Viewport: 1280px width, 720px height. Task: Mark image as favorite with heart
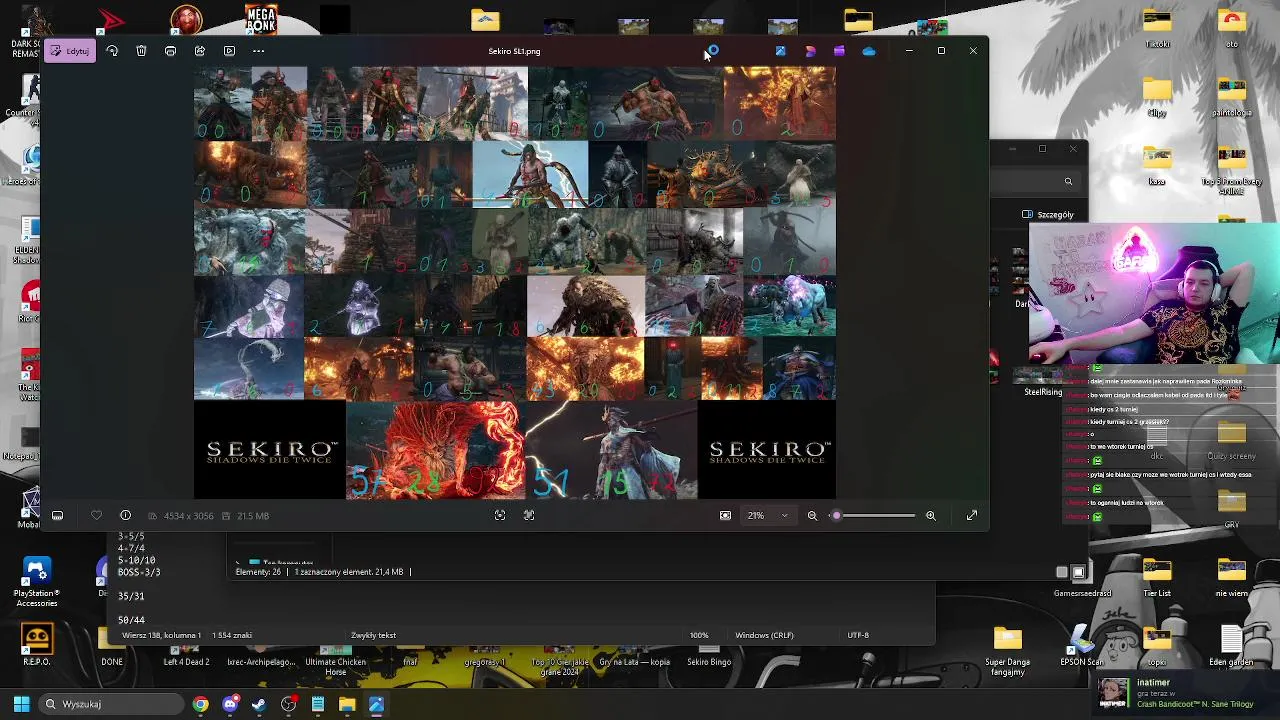pyautogui.click(x=96, y=516)
